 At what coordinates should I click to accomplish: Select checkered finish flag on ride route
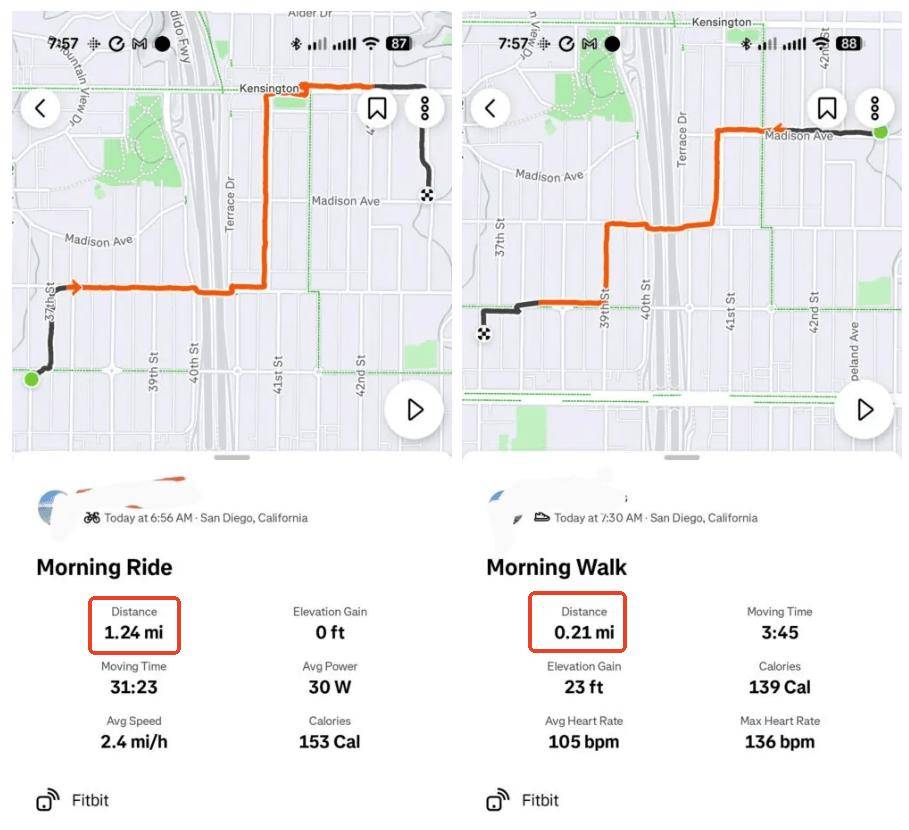428,195
